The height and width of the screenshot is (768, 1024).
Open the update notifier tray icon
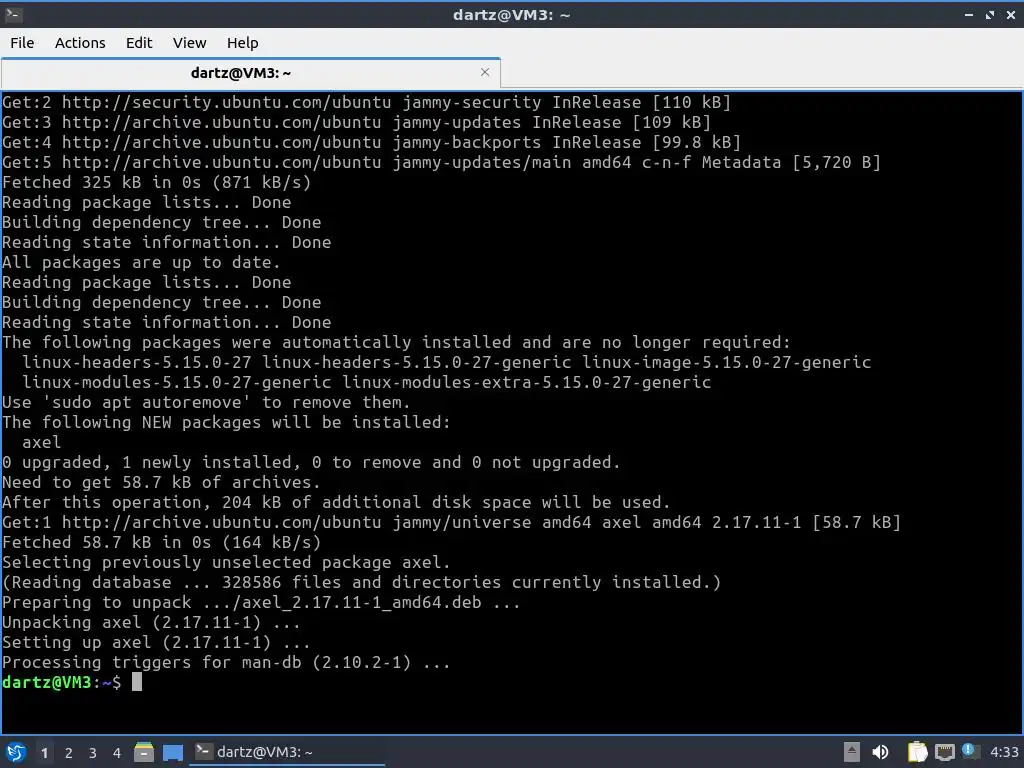[x=970, y=751]
